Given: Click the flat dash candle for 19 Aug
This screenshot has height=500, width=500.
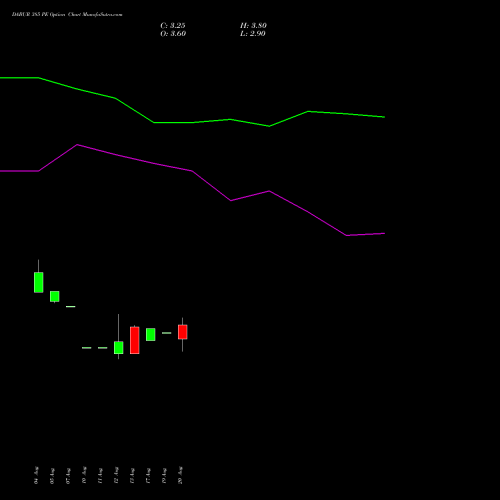Looking at the screenshot, I should point(167,333).
